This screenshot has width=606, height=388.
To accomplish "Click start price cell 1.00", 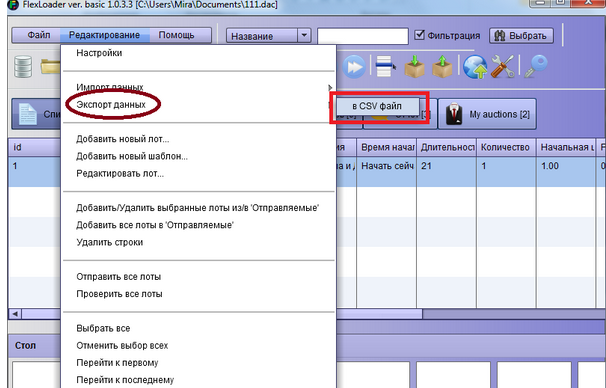I will tap(566, 172).
